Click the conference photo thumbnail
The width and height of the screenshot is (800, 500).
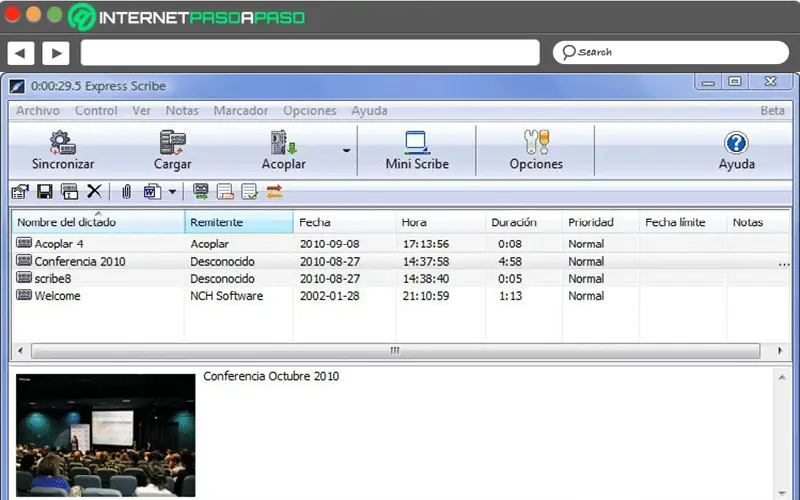pyautogui.click(x=106, y=435)
